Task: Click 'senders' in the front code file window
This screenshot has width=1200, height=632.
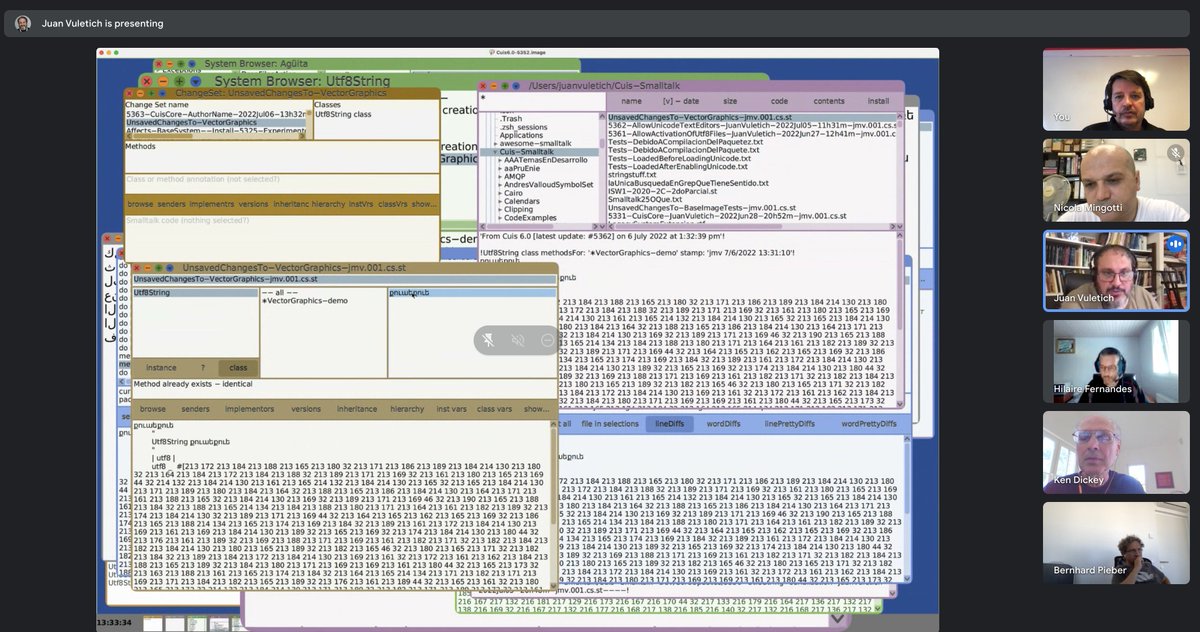Action: click(196, 409)
